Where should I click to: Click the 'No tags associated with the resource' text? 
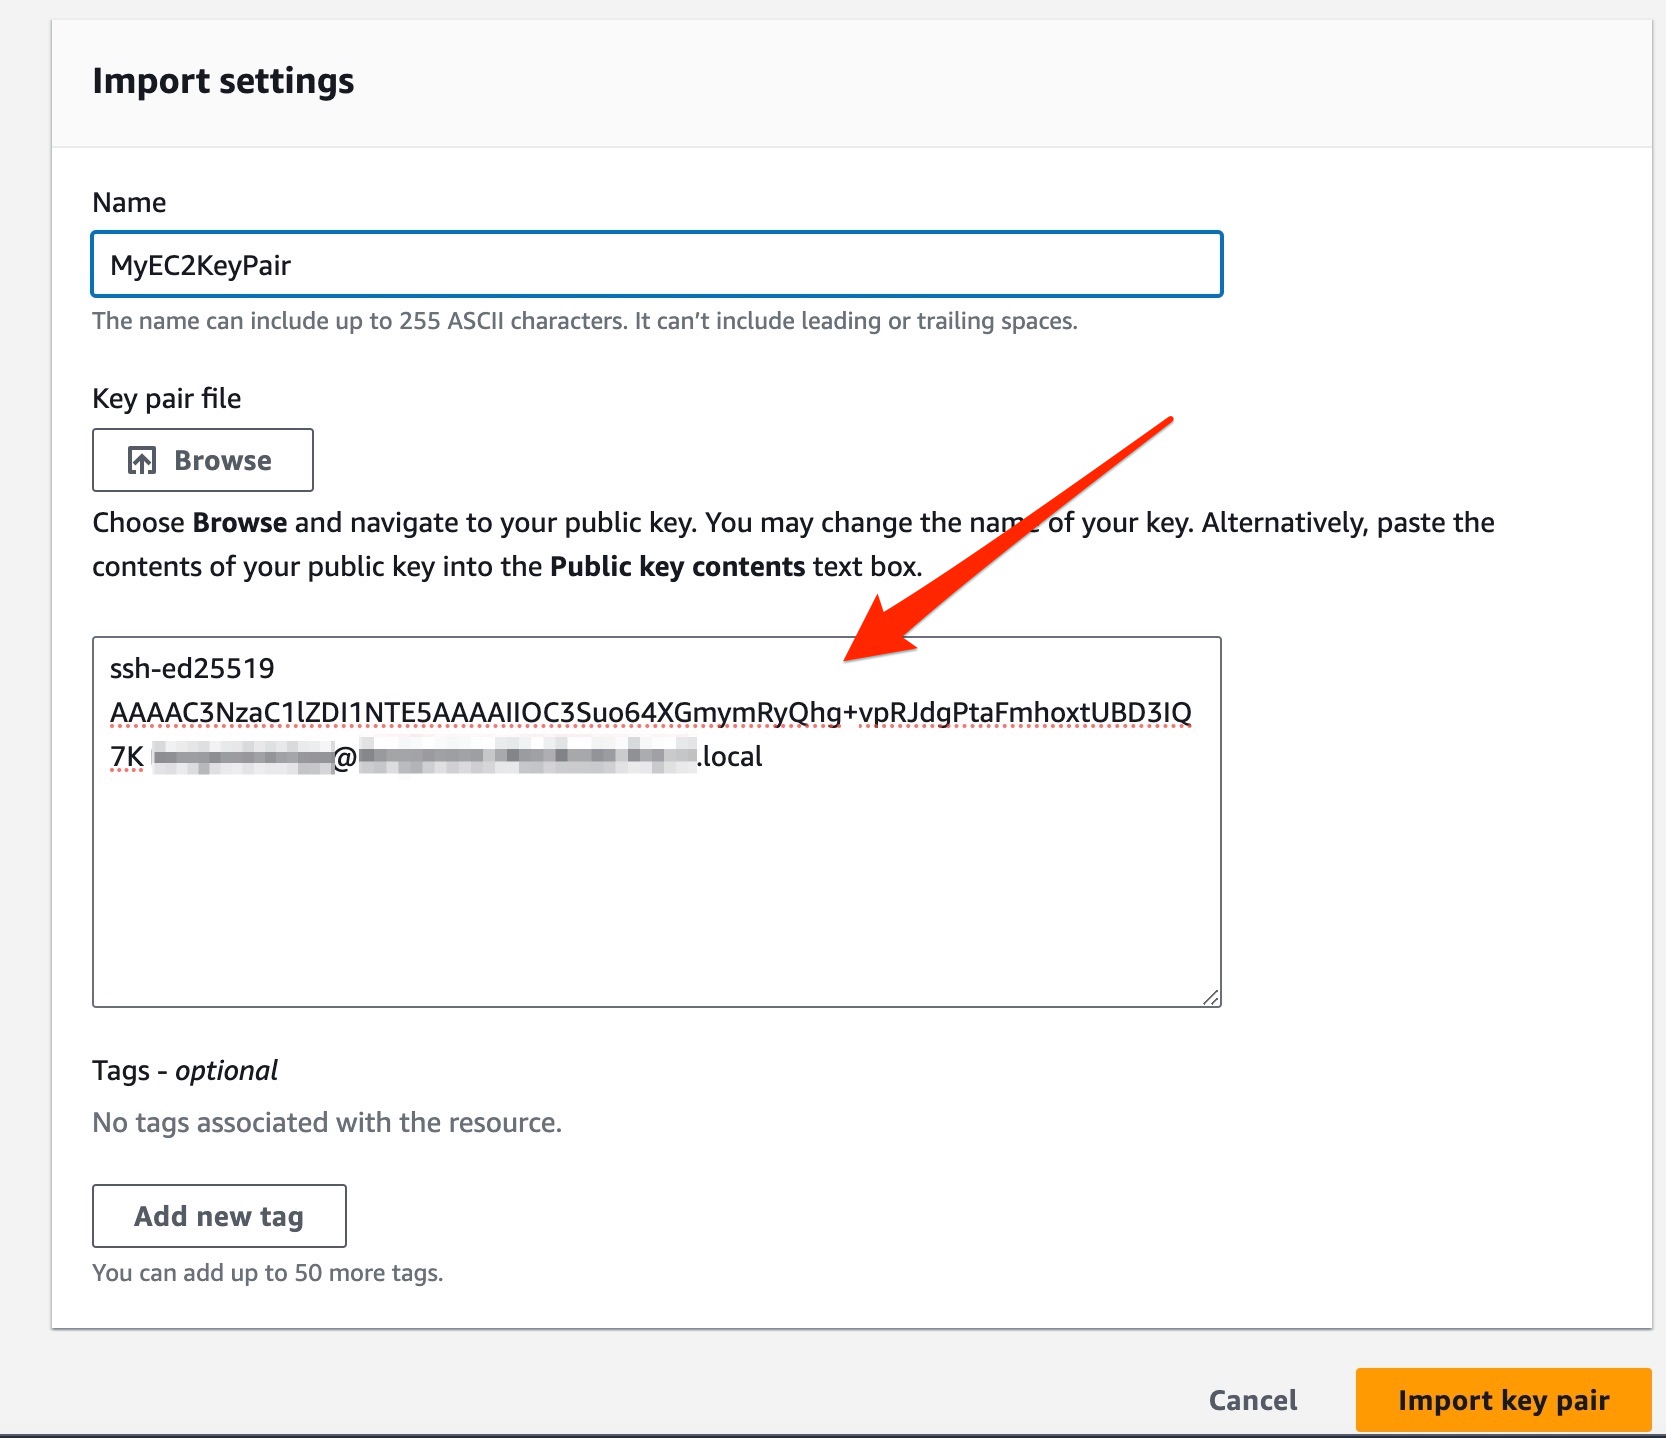pos(327,1123)
